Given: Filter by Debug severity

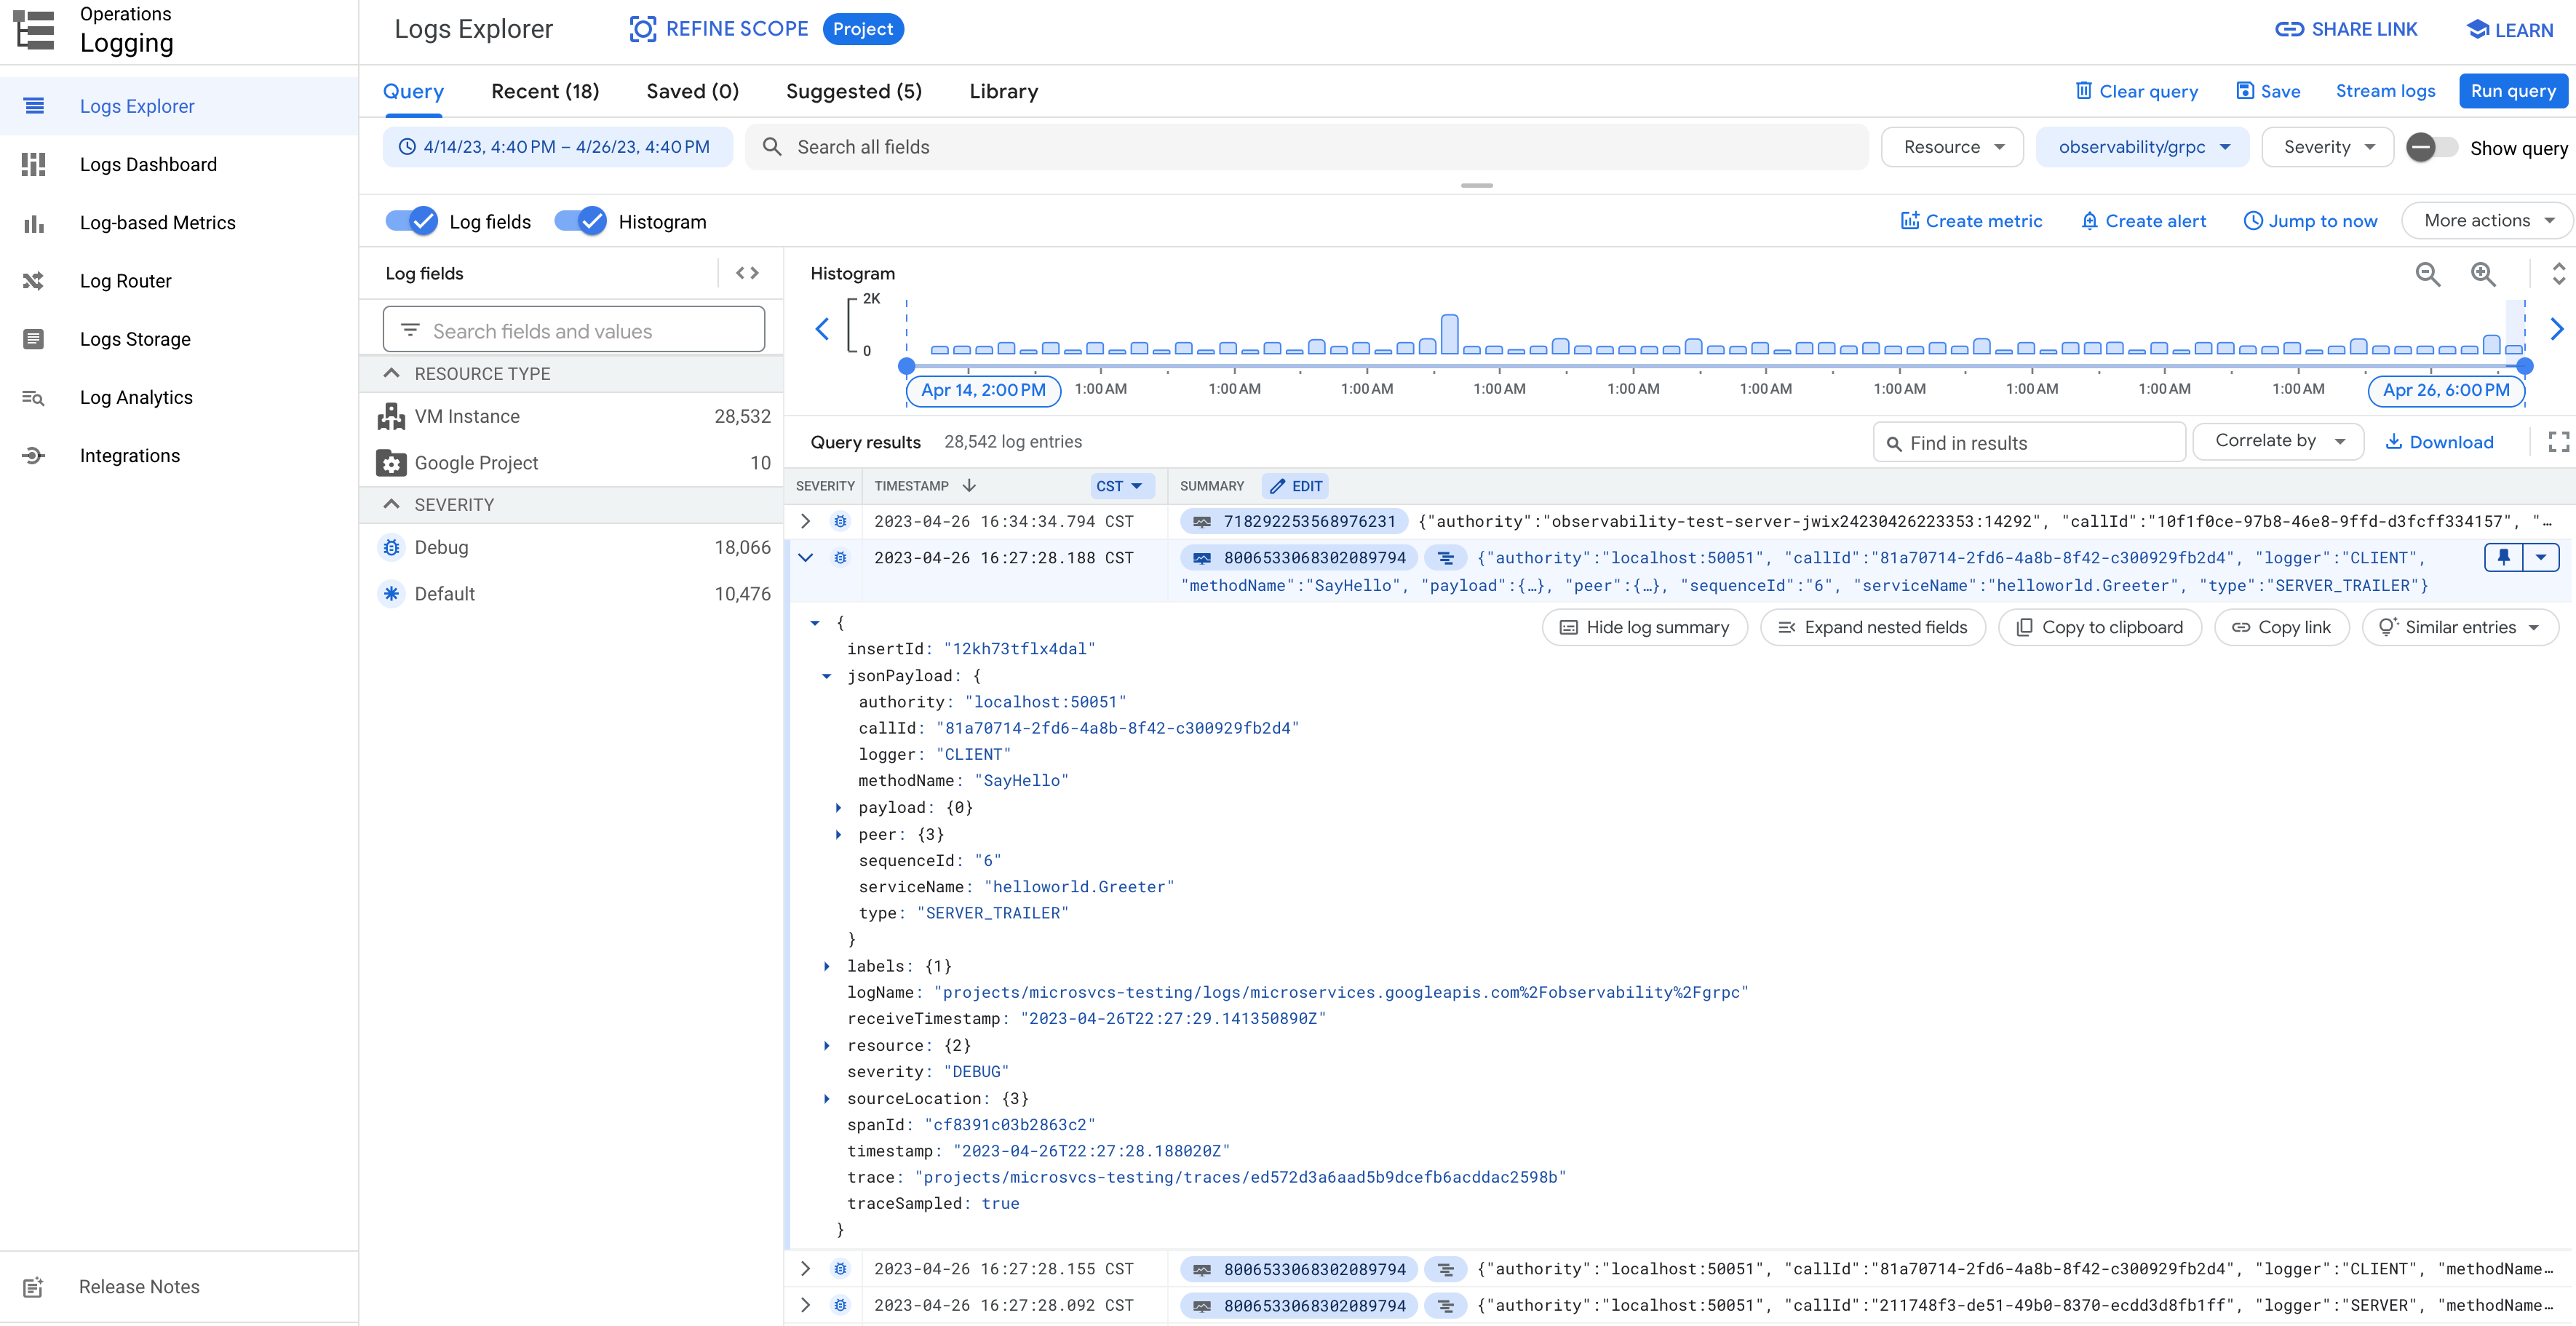Looking at the screenshot, I should click(572, 547).
